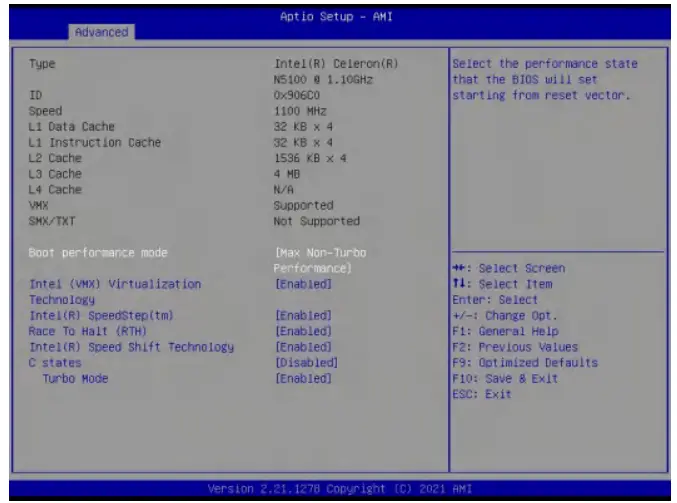Click the L1 Instruction Cache label
The image size is (677, 503).
(x=95, y=142)
